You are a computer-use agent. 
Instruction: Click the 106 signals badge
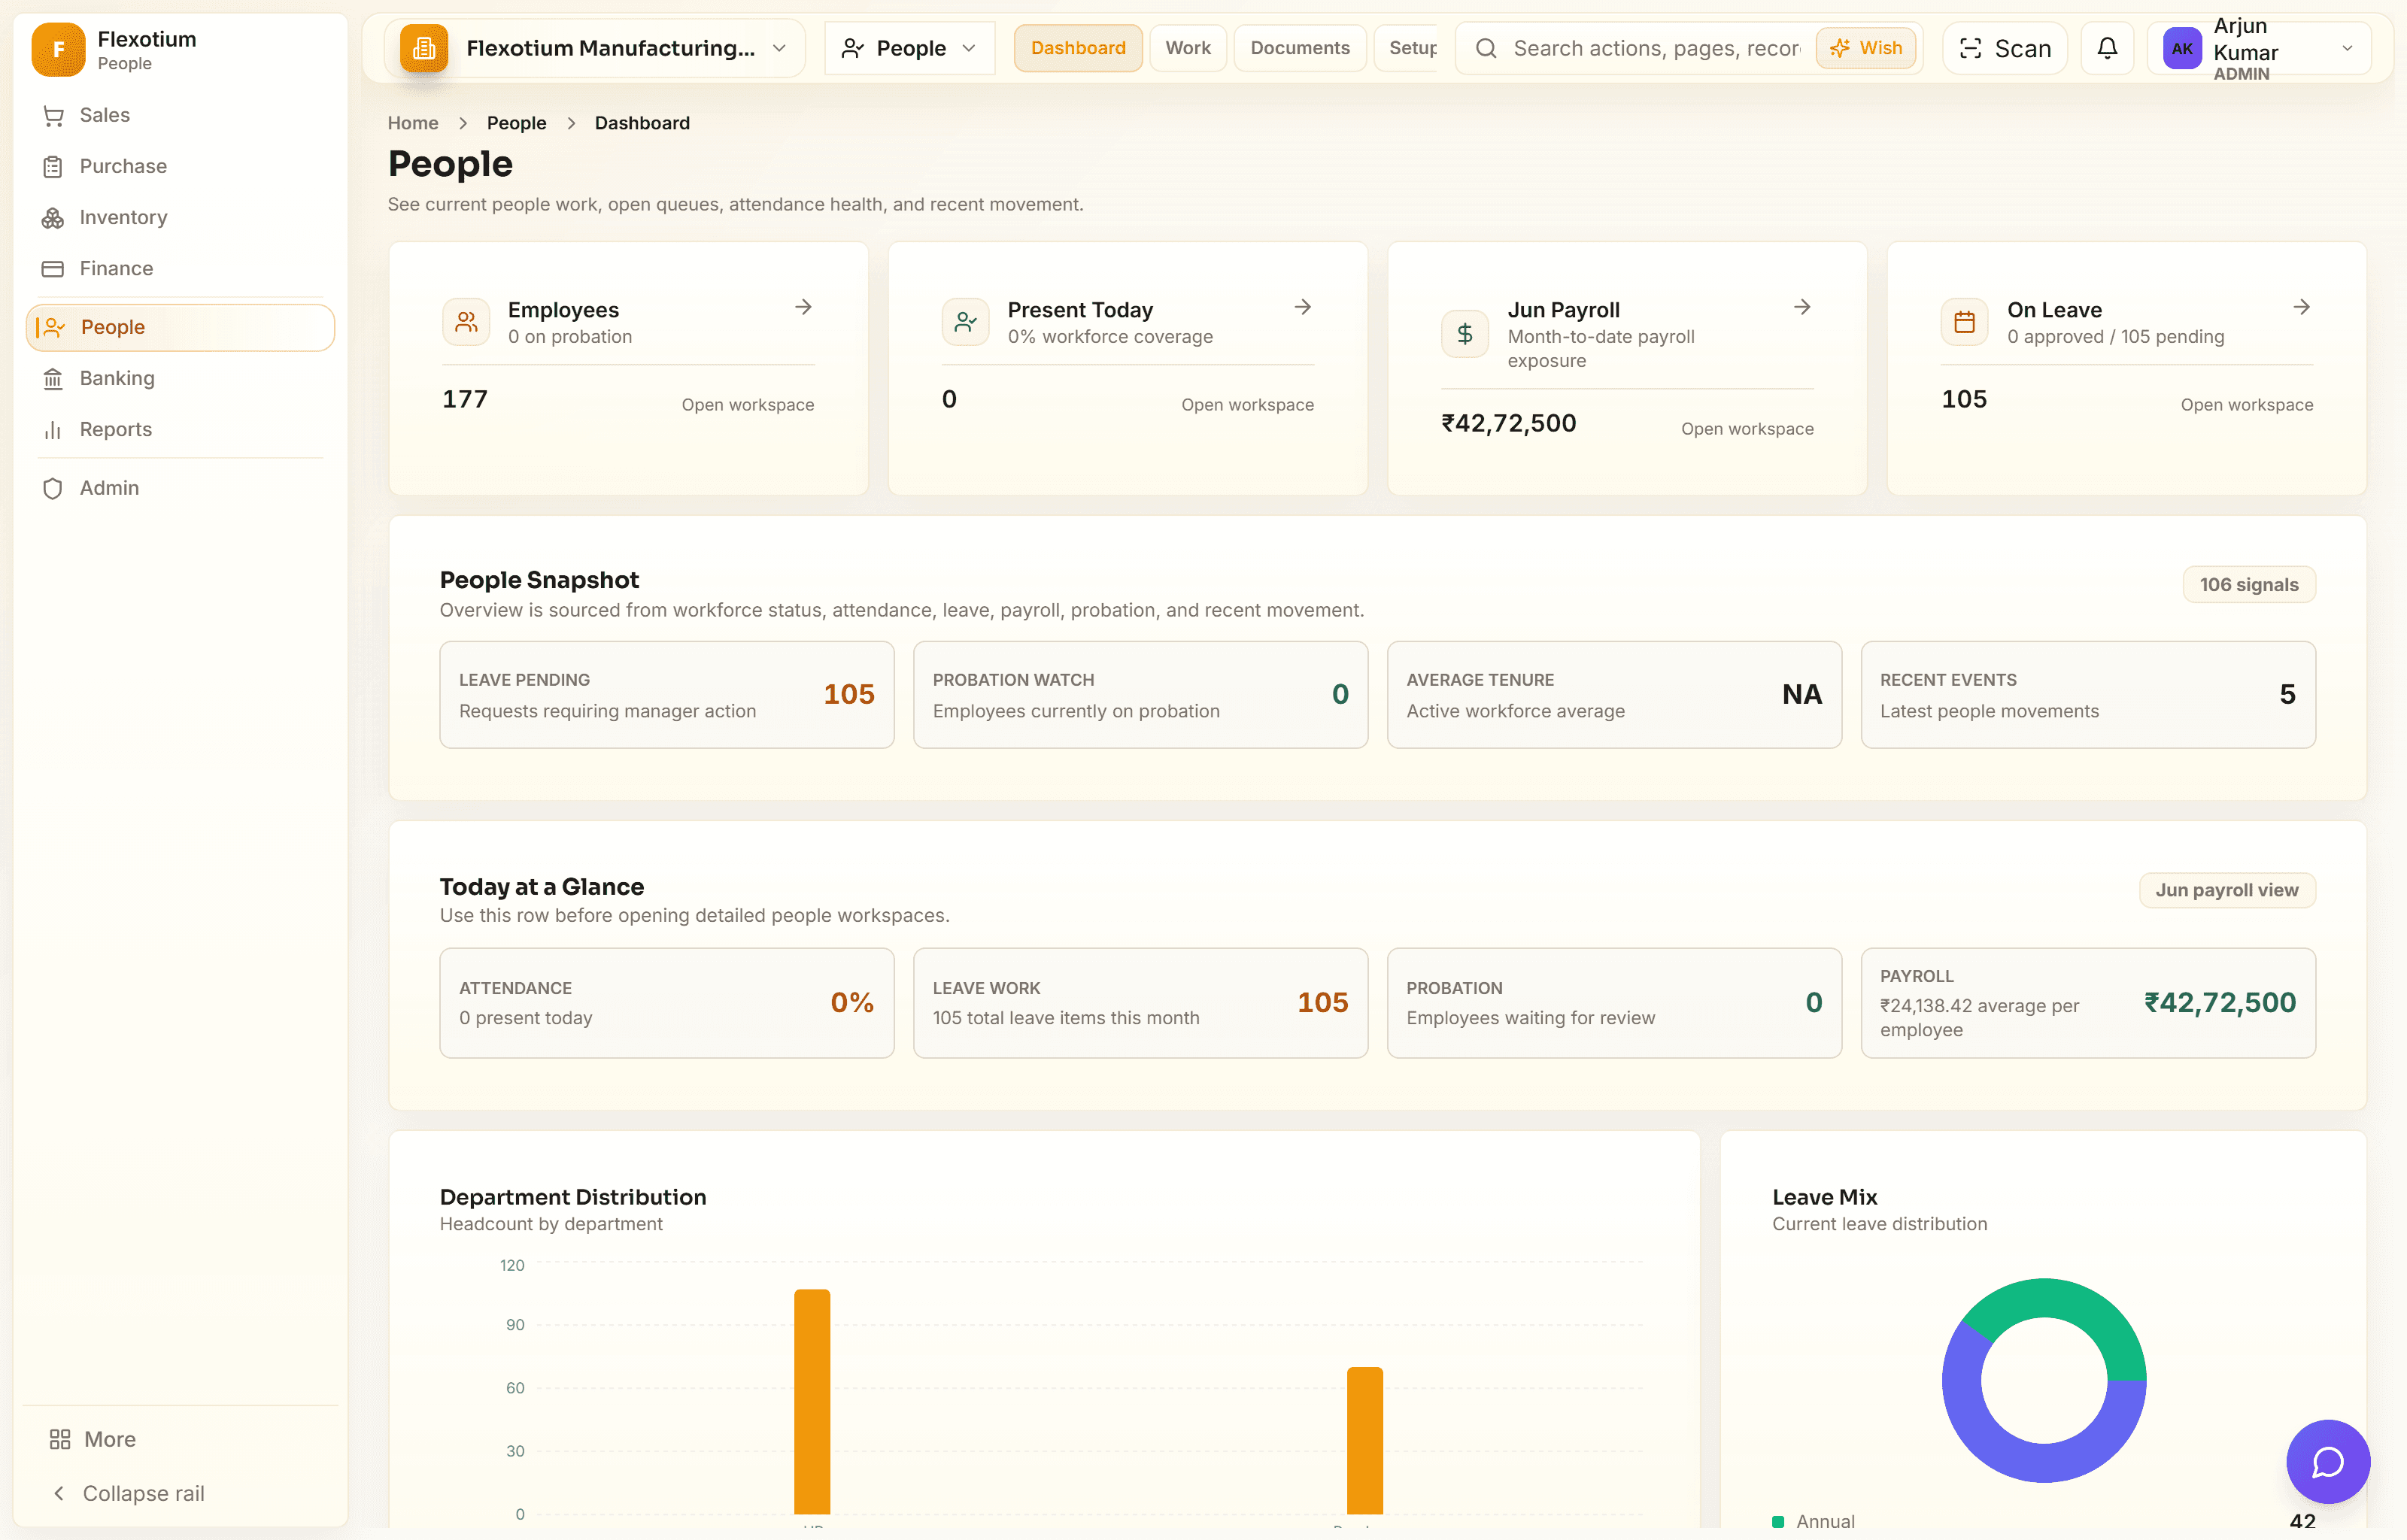[x=2249, y=585]
